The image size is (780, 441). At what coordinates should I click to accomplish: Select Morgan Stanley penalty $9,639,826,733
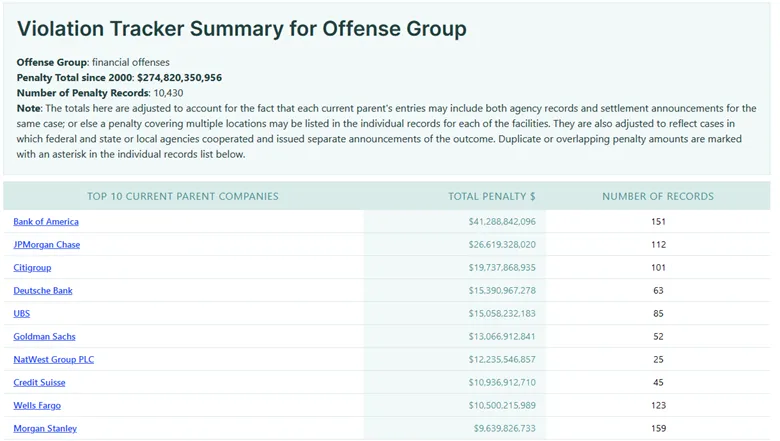click(x=504, y=428)
